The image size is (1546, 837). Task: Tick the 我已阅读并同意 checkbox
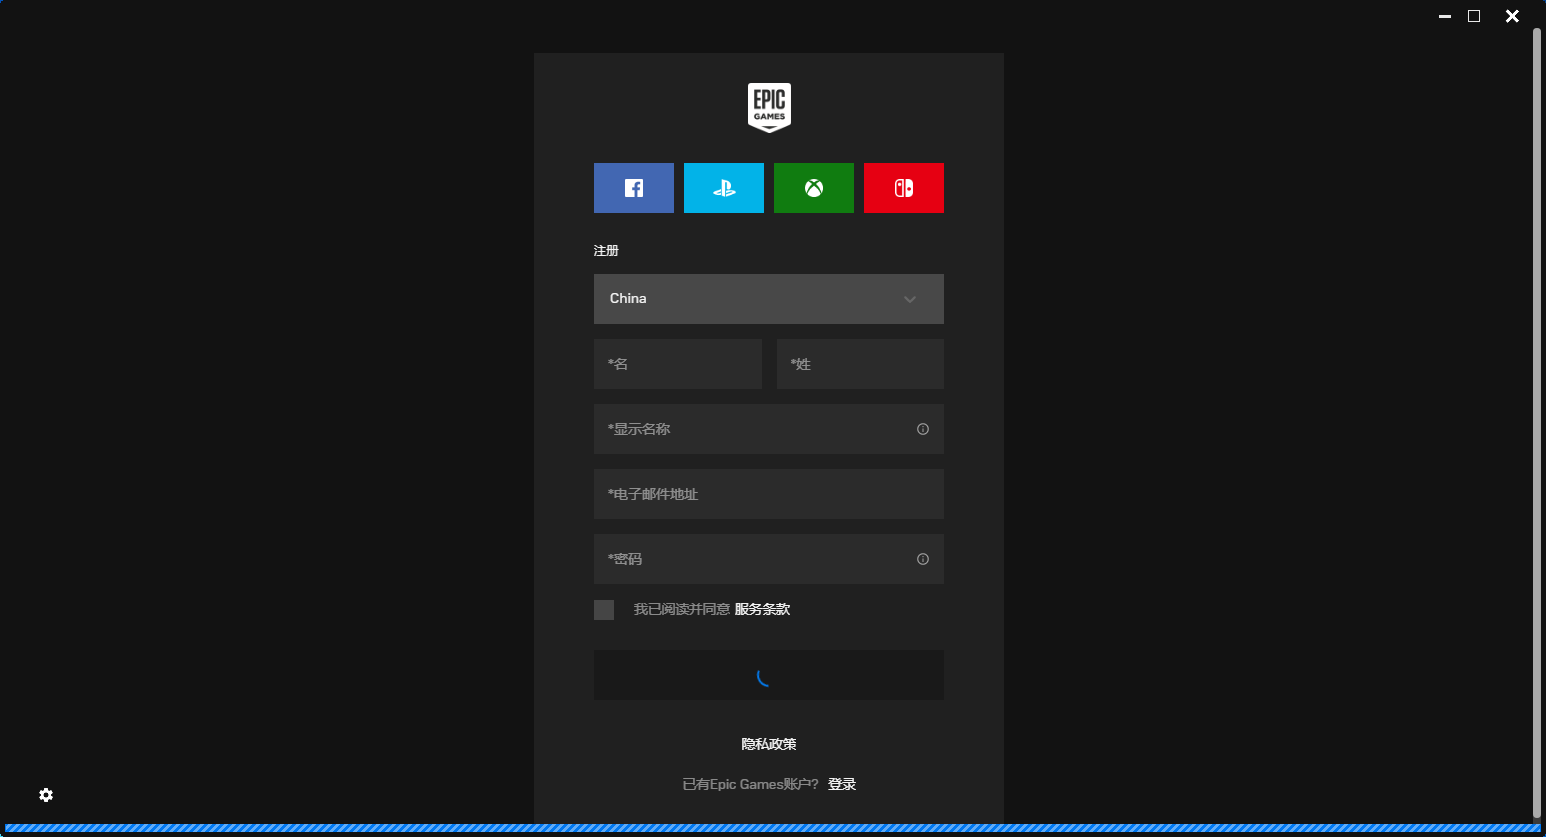click(604, 610)
